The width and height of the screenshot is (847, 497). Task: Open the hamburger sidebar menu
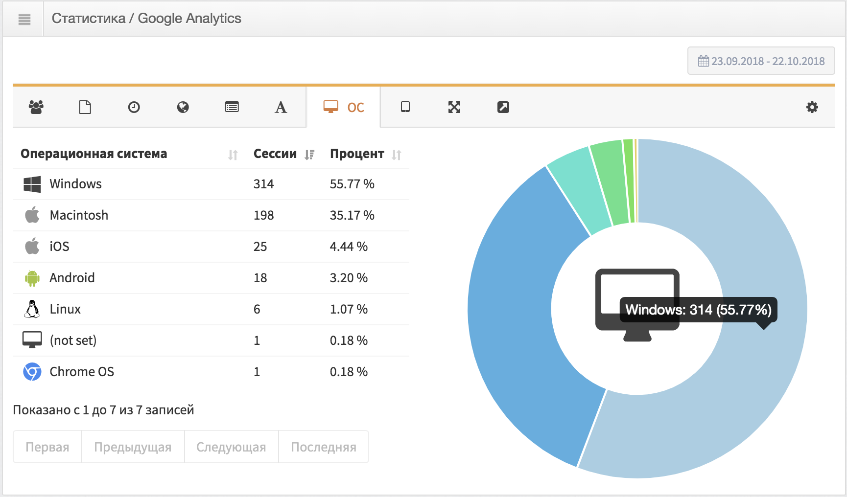(x=24, y=19)
